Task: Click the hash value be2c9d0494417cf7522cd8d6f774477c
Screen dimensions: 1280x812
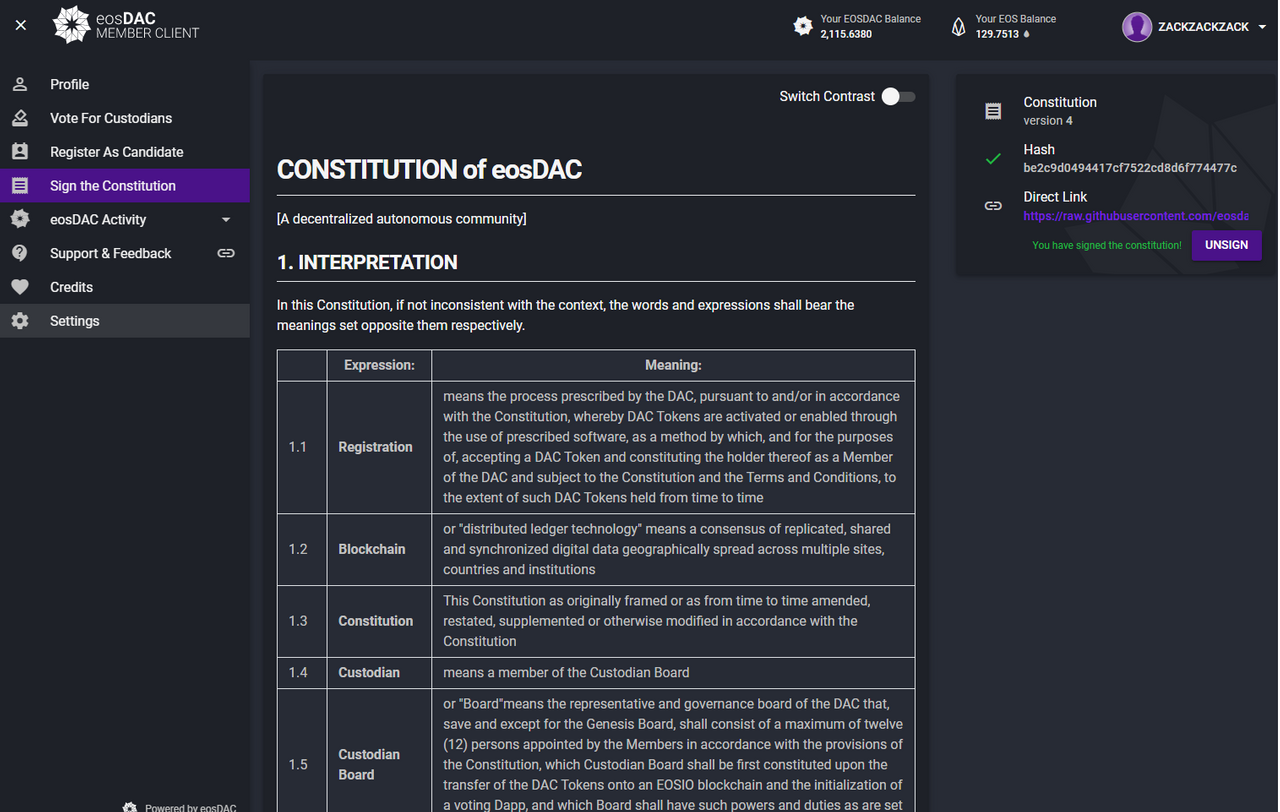Action: [1130, 168]
